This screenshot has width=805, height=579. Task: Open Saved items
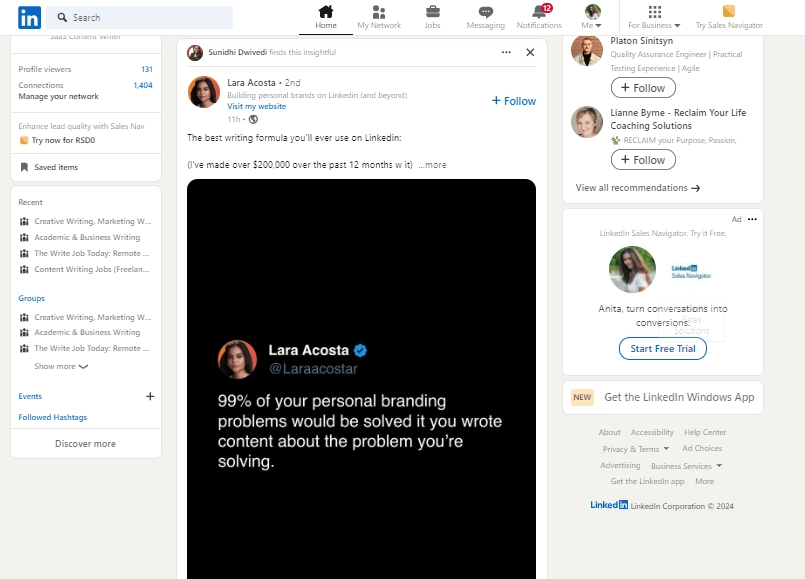56,167
